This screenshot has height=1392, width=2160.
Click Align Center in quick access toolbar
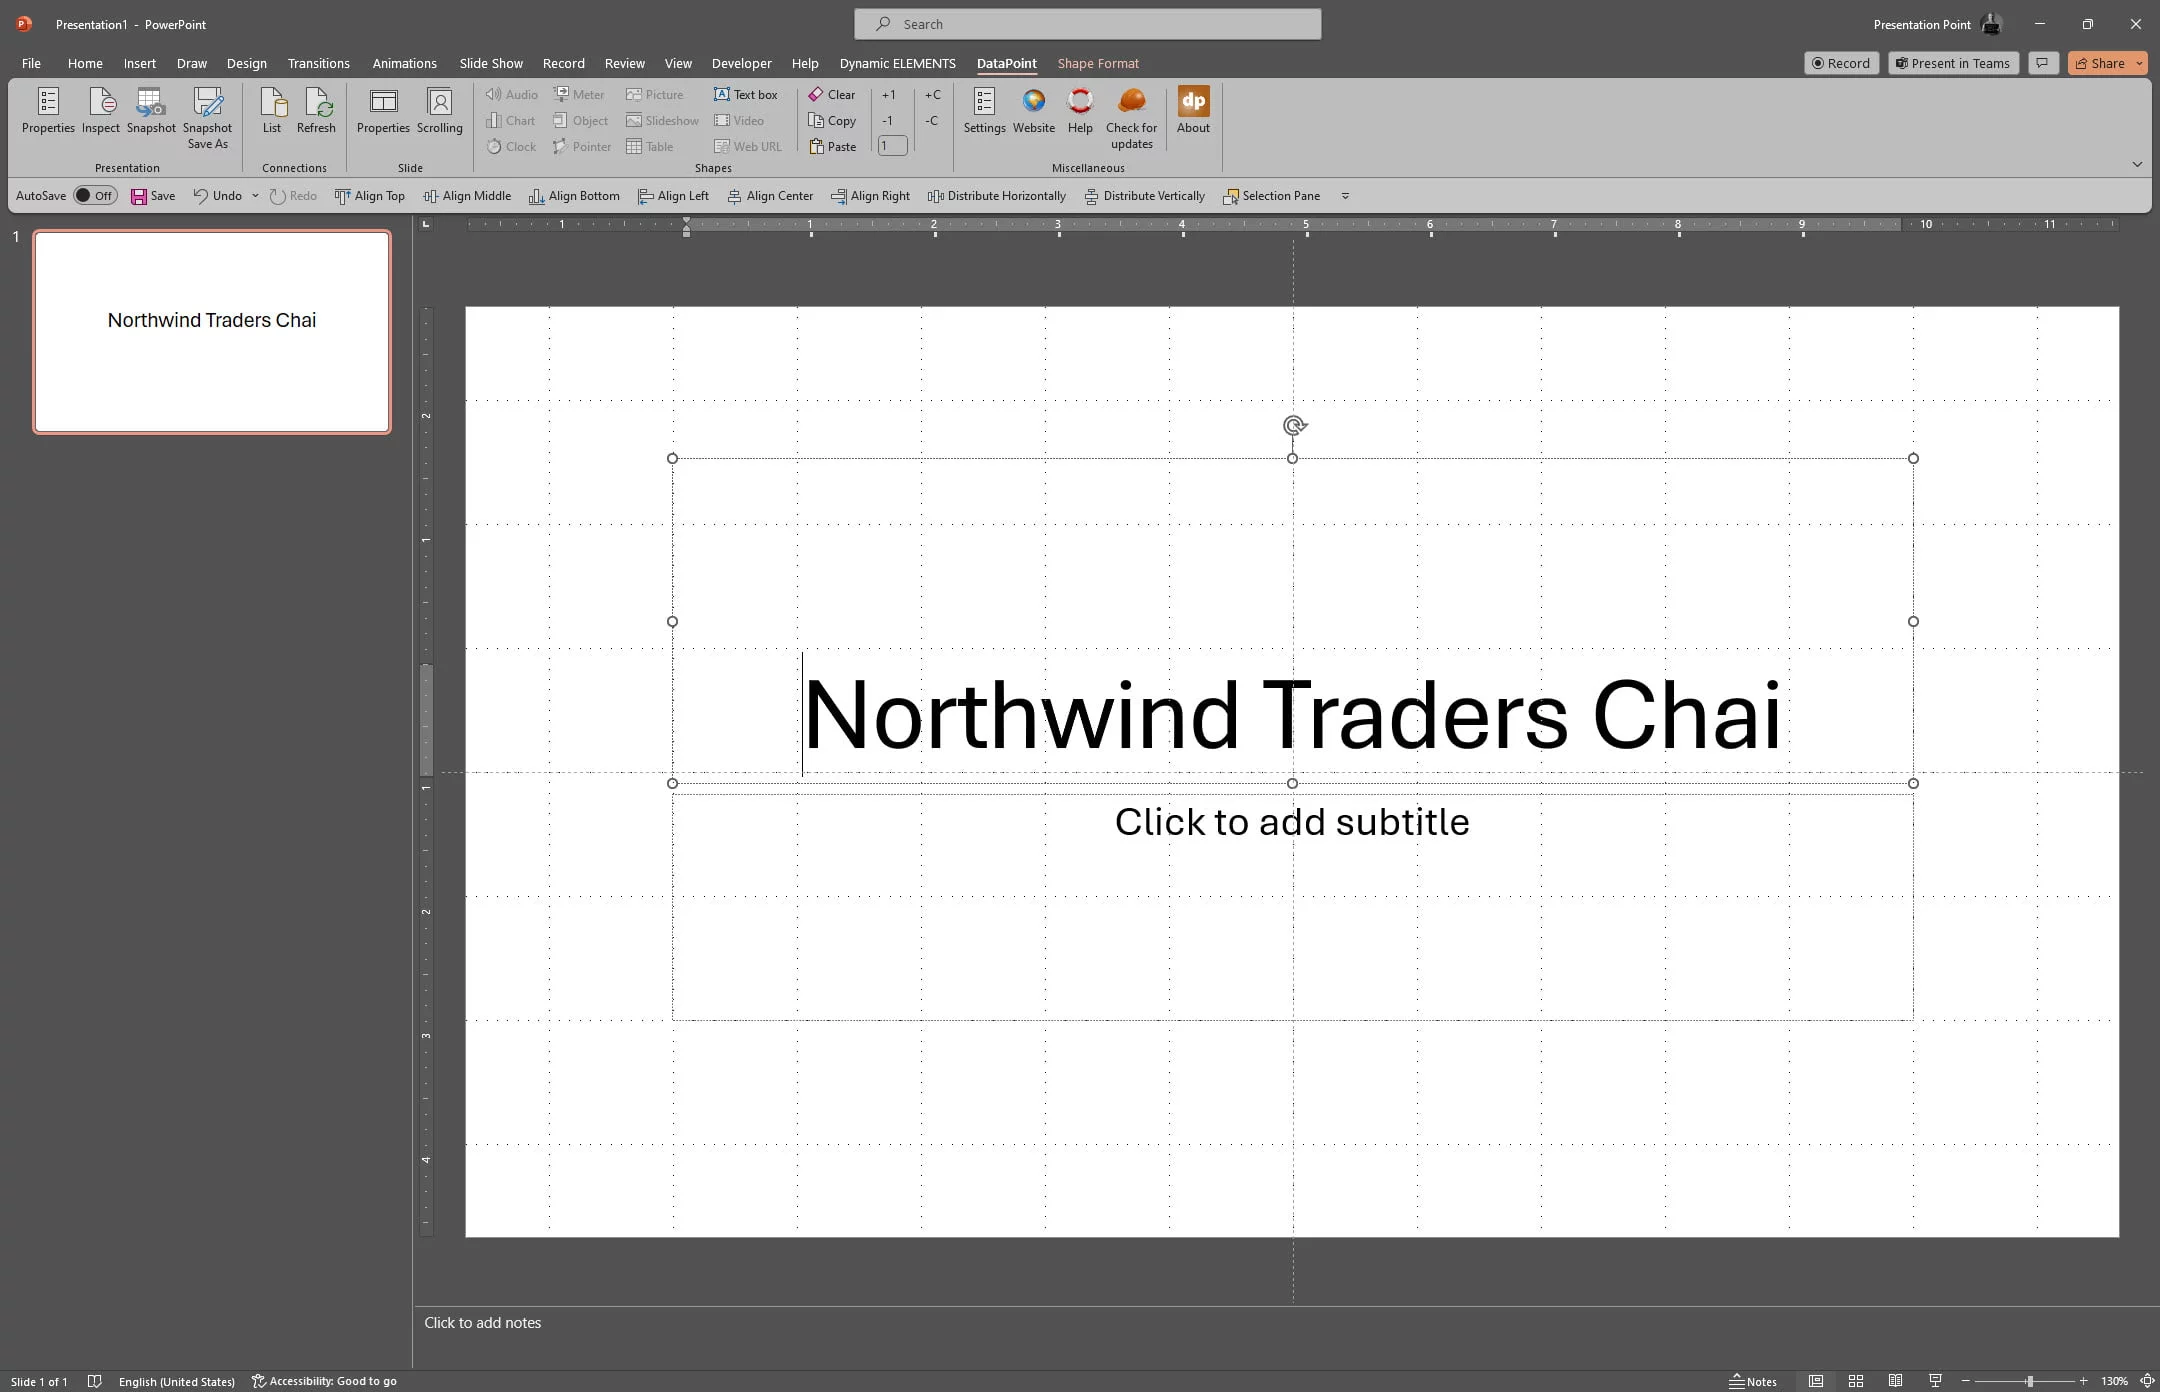(770, 196)
